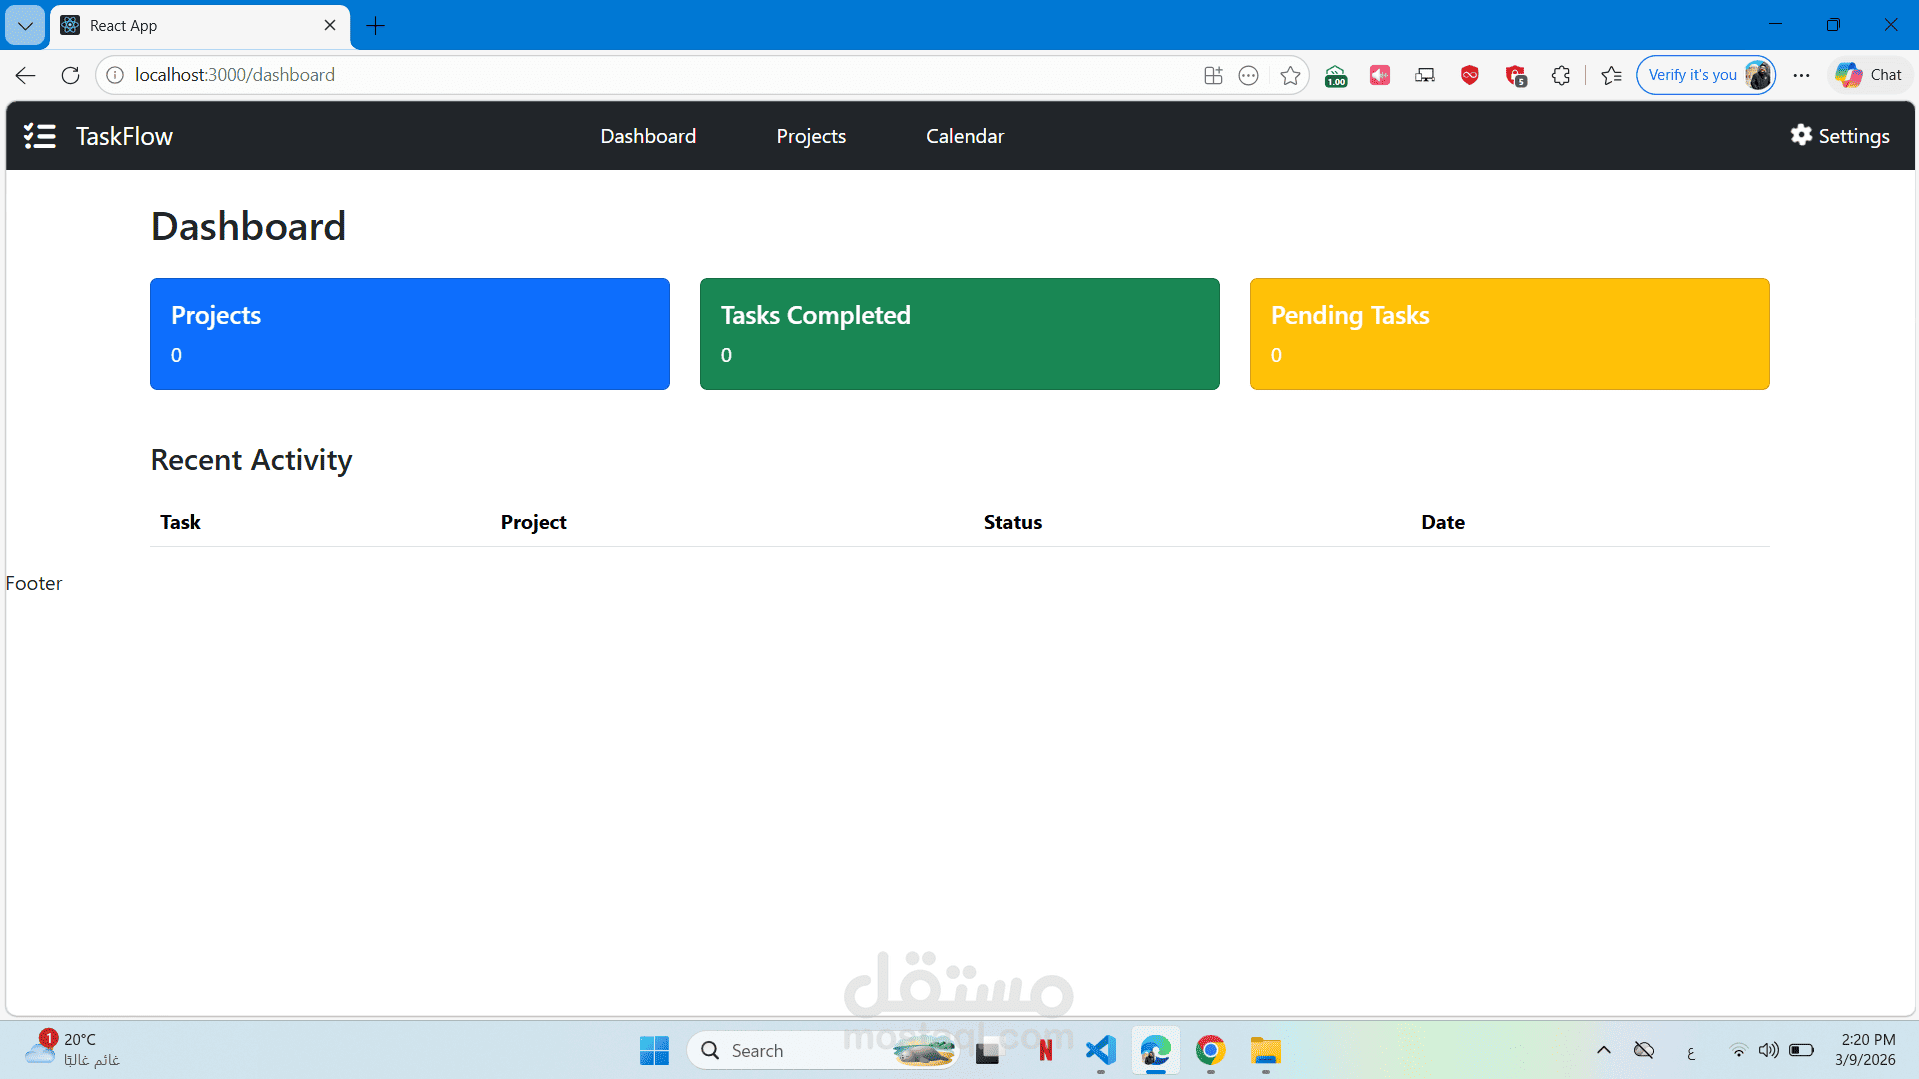Click the volume speaker tray icon

point(1769,1050)
